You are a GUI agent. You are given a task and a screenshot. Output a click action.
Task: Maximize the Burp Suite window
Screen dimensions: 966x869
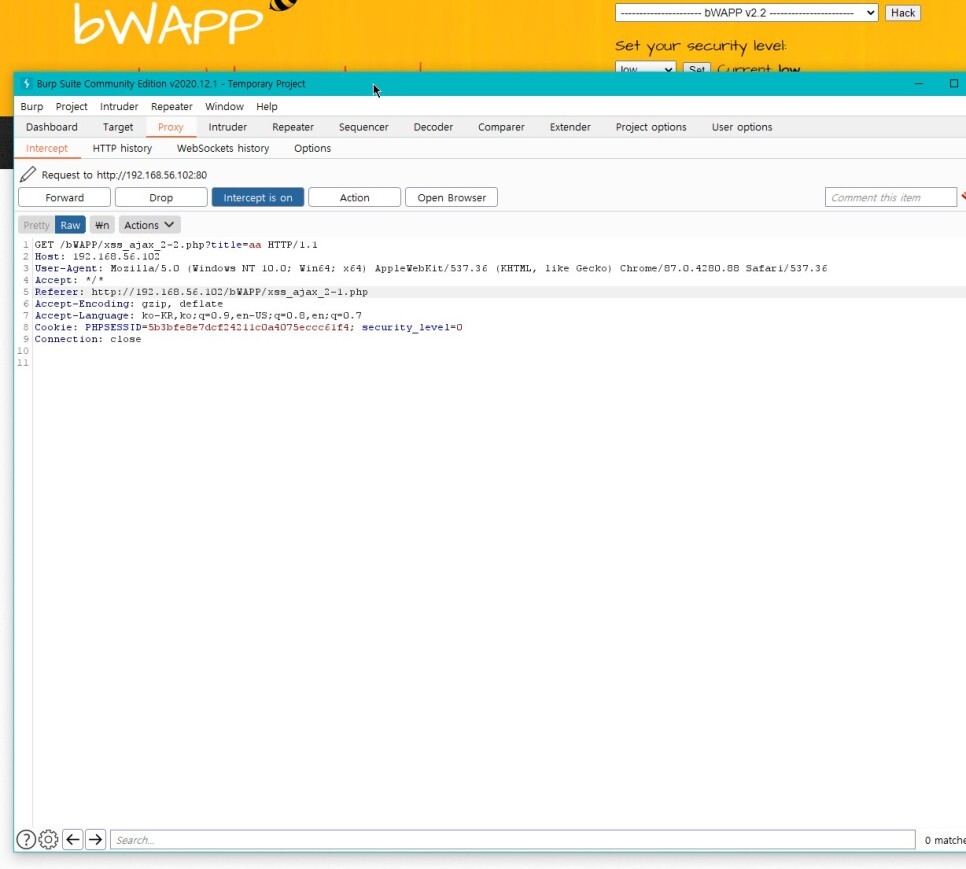pos(954,83)
